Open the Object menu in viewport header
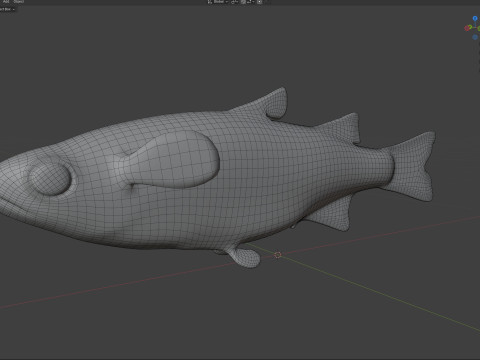This screenshot has width=480, height=360. pyautogui.click(x=19, y=2)
